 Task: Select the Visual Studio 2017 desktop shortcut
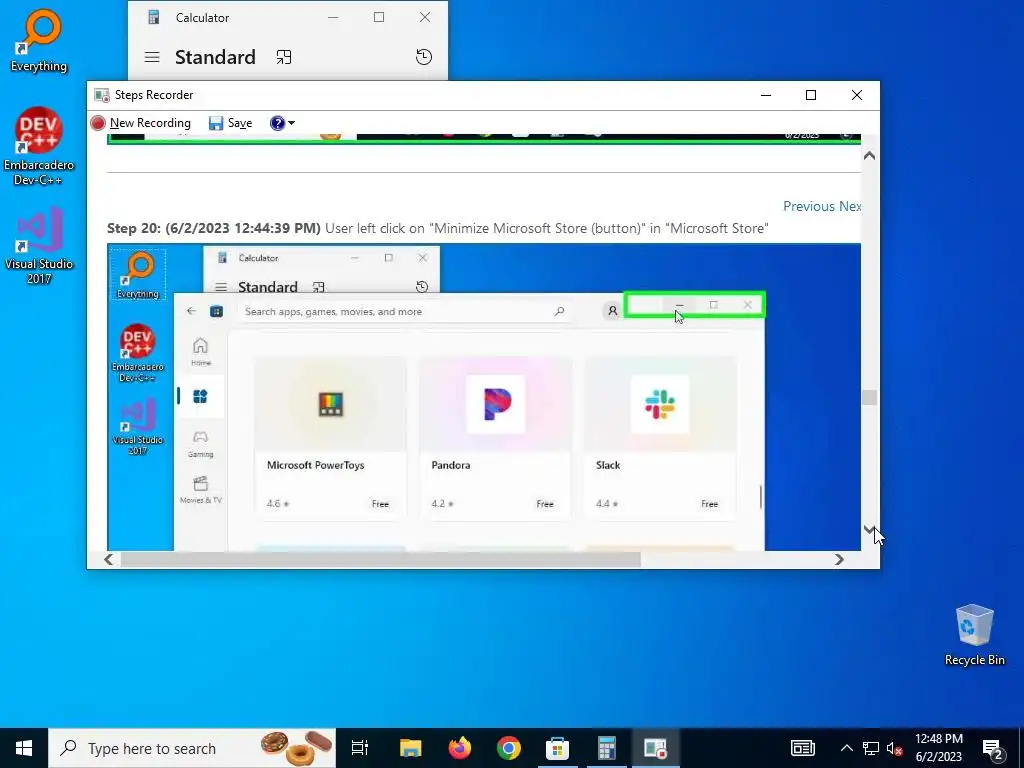(x=39, y=246)
